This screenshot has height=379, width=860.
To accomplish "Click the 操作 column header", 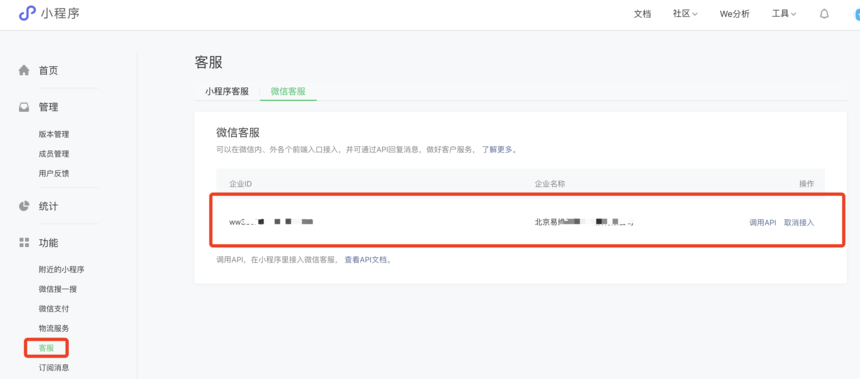I will (807, 184).
